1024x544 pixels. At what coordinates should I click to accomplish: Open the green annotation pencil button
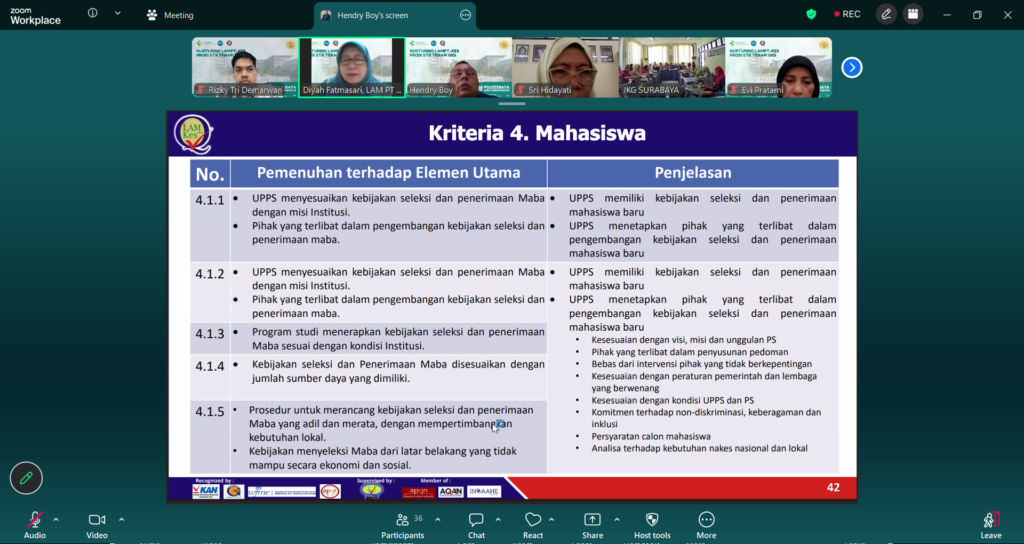click(26, 478)
